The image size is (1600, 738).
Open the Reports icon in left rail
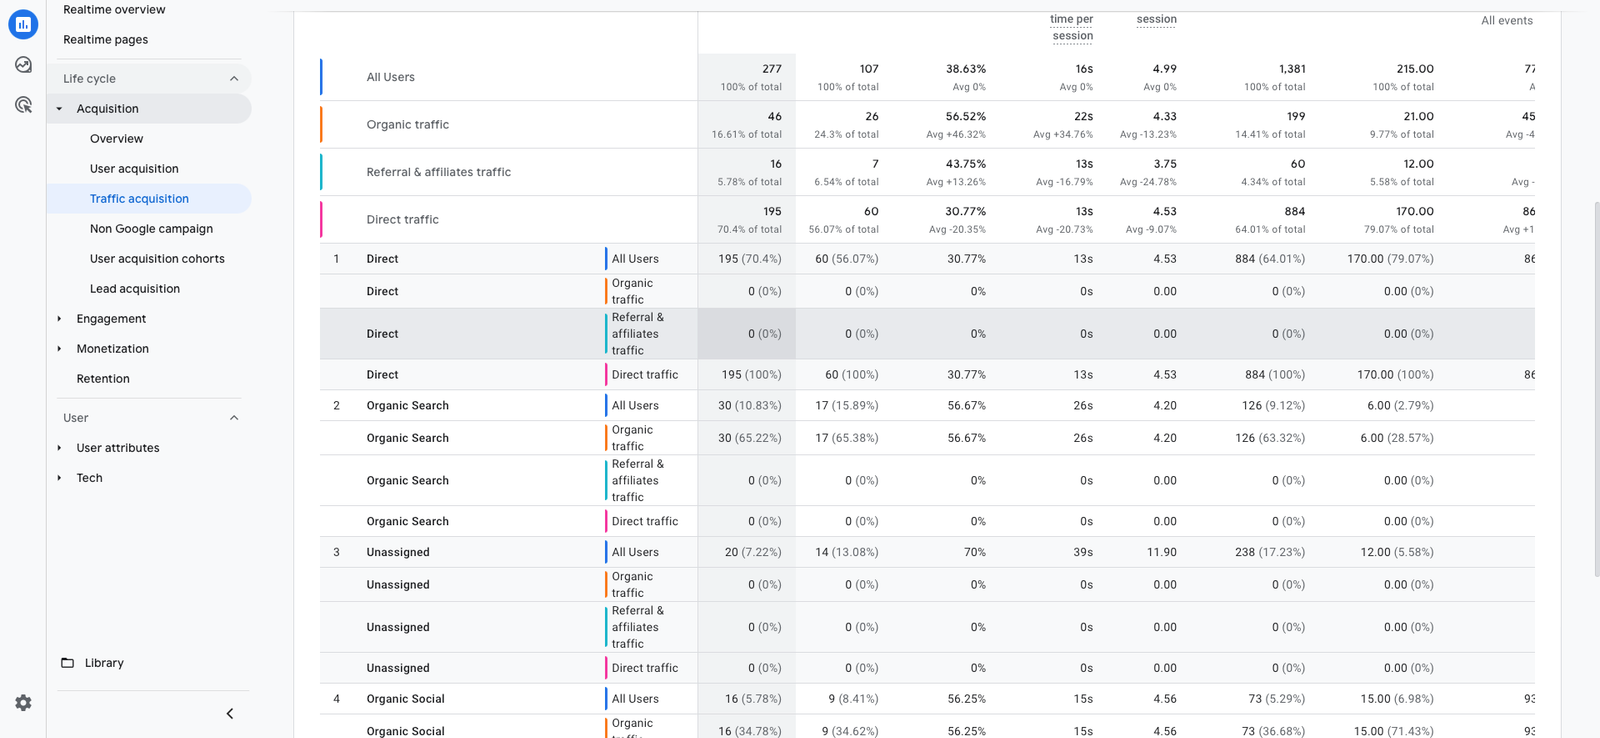tap(23, 24)
